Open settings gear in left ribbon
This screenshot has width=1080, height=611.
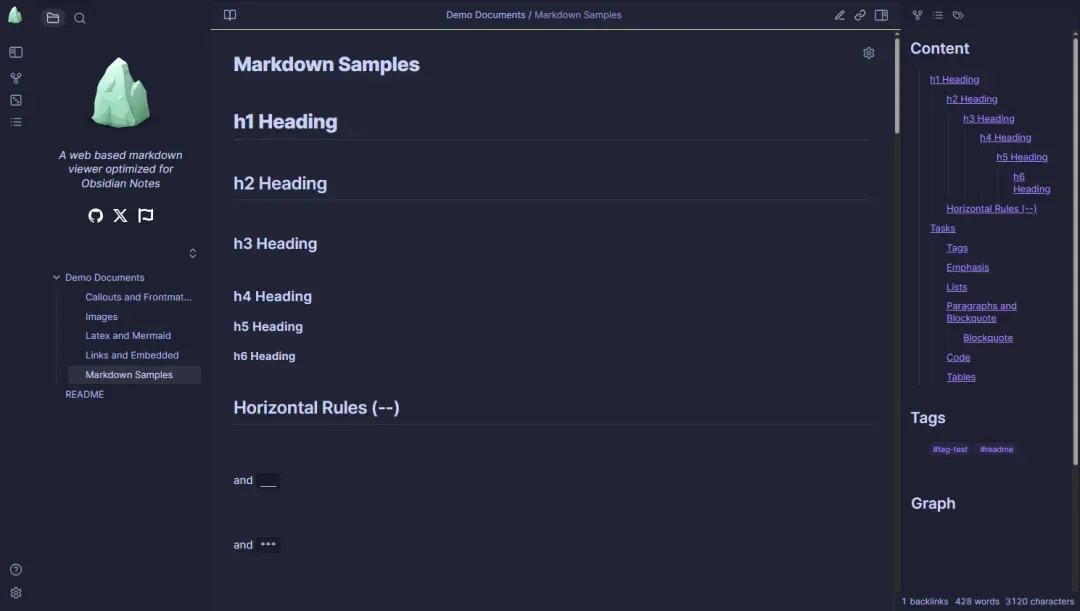pyautogui.click(x=16, y=593)
